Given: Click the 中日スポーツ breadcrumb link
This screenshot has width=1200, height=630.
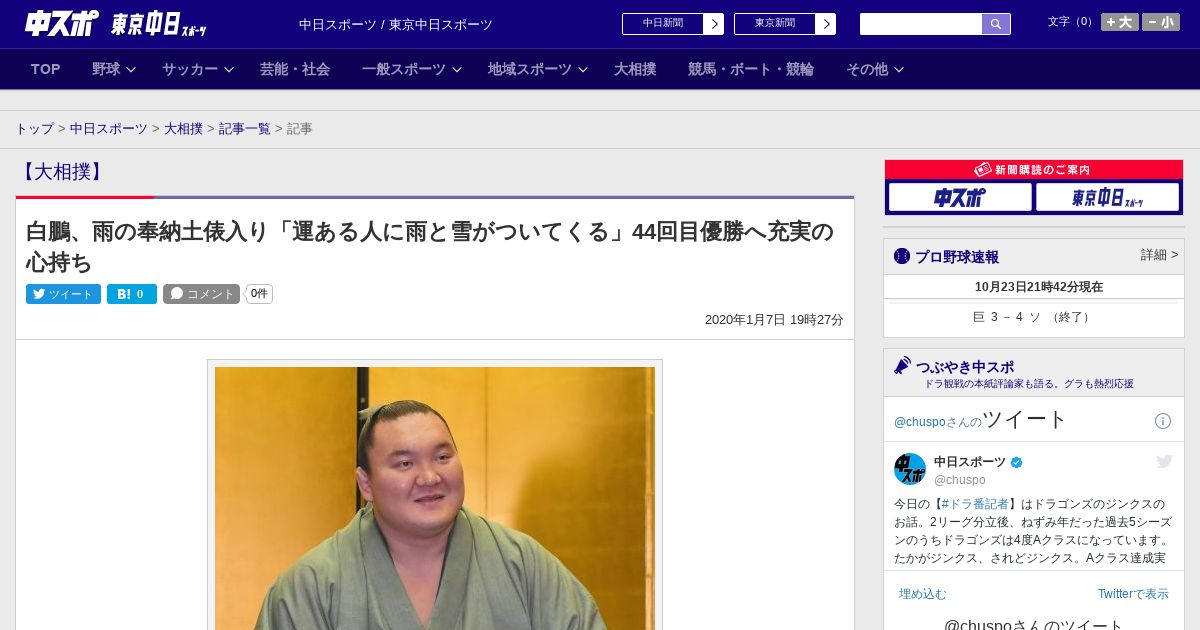Looking at the screenshot, I should pyautogui.click(x=109, y=129).
